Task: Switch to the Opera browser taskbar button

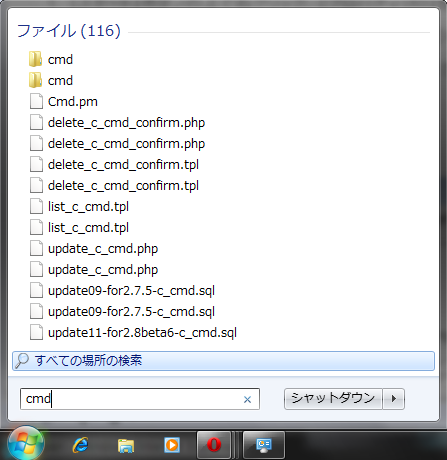Action: tap(214, 445)
